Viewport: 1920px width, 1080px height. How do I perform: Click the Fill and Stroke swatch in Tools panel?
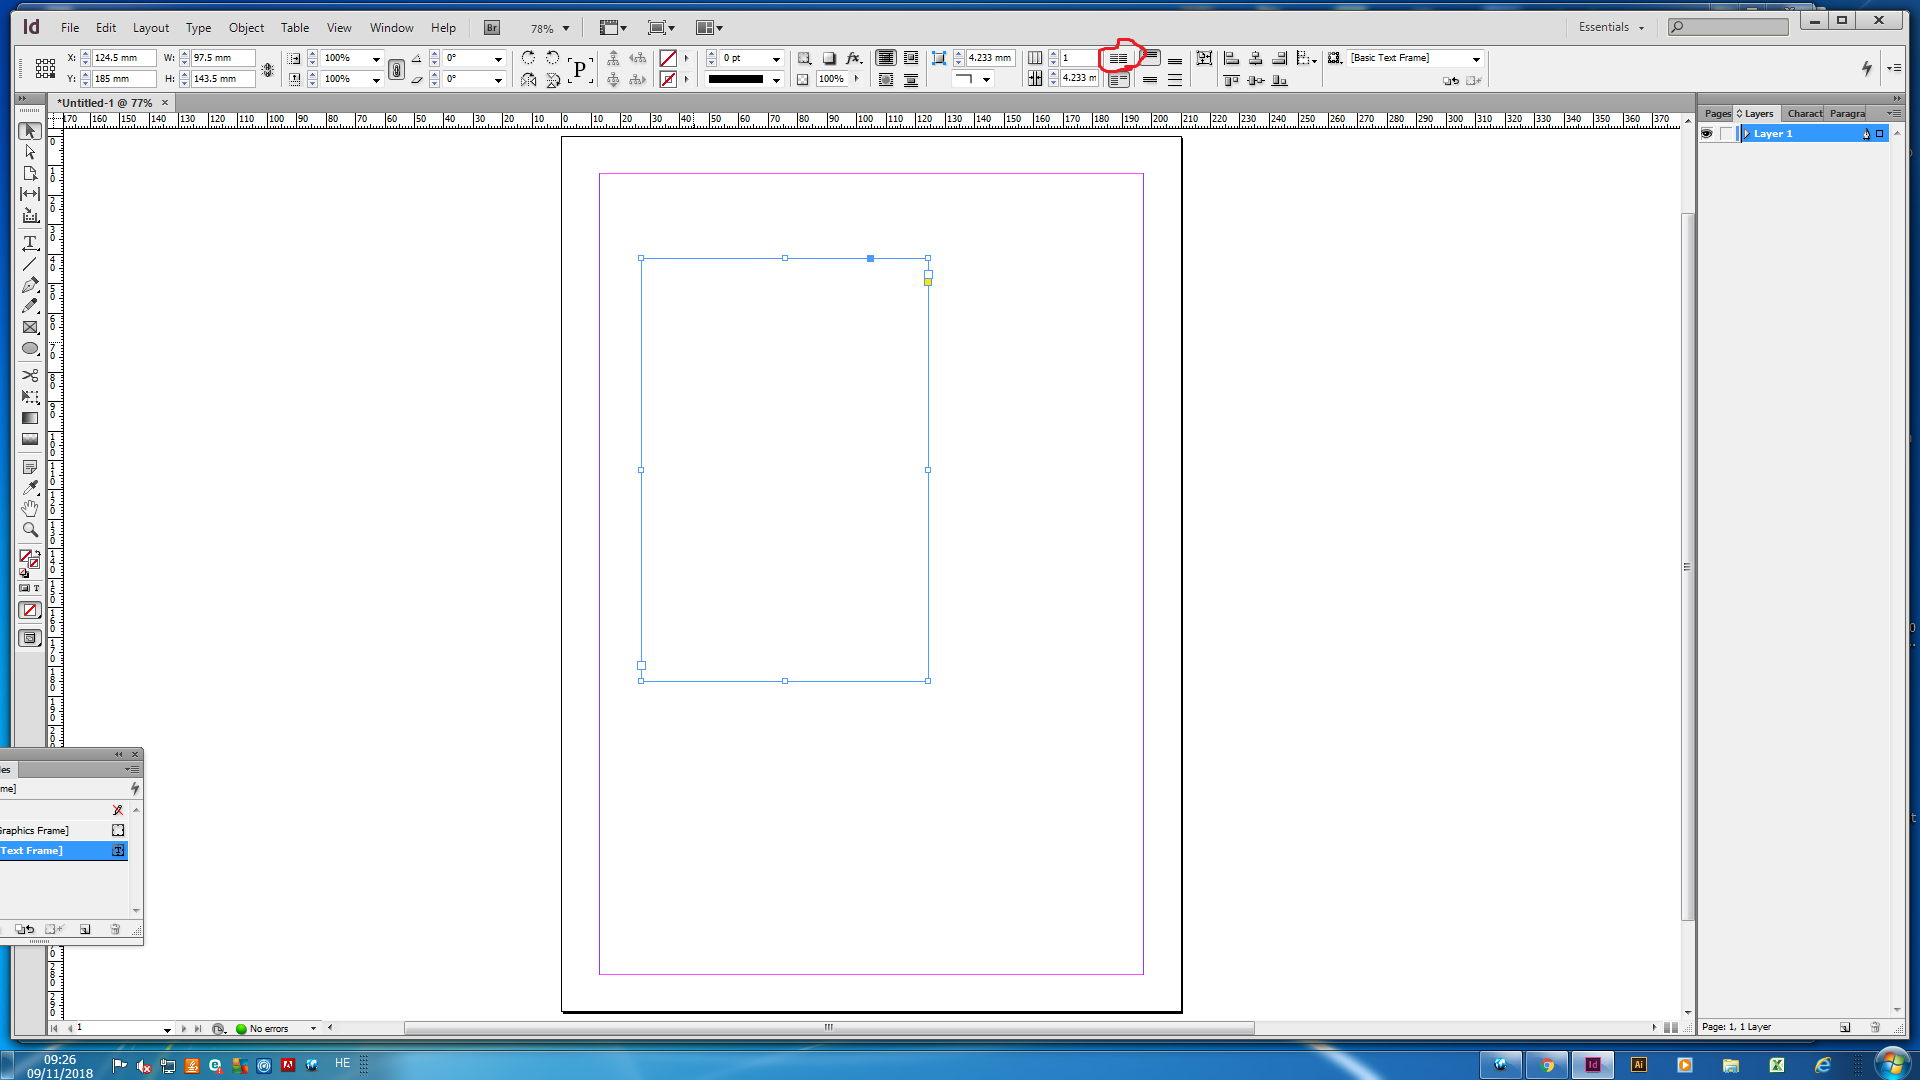click(x=27, y=557)
